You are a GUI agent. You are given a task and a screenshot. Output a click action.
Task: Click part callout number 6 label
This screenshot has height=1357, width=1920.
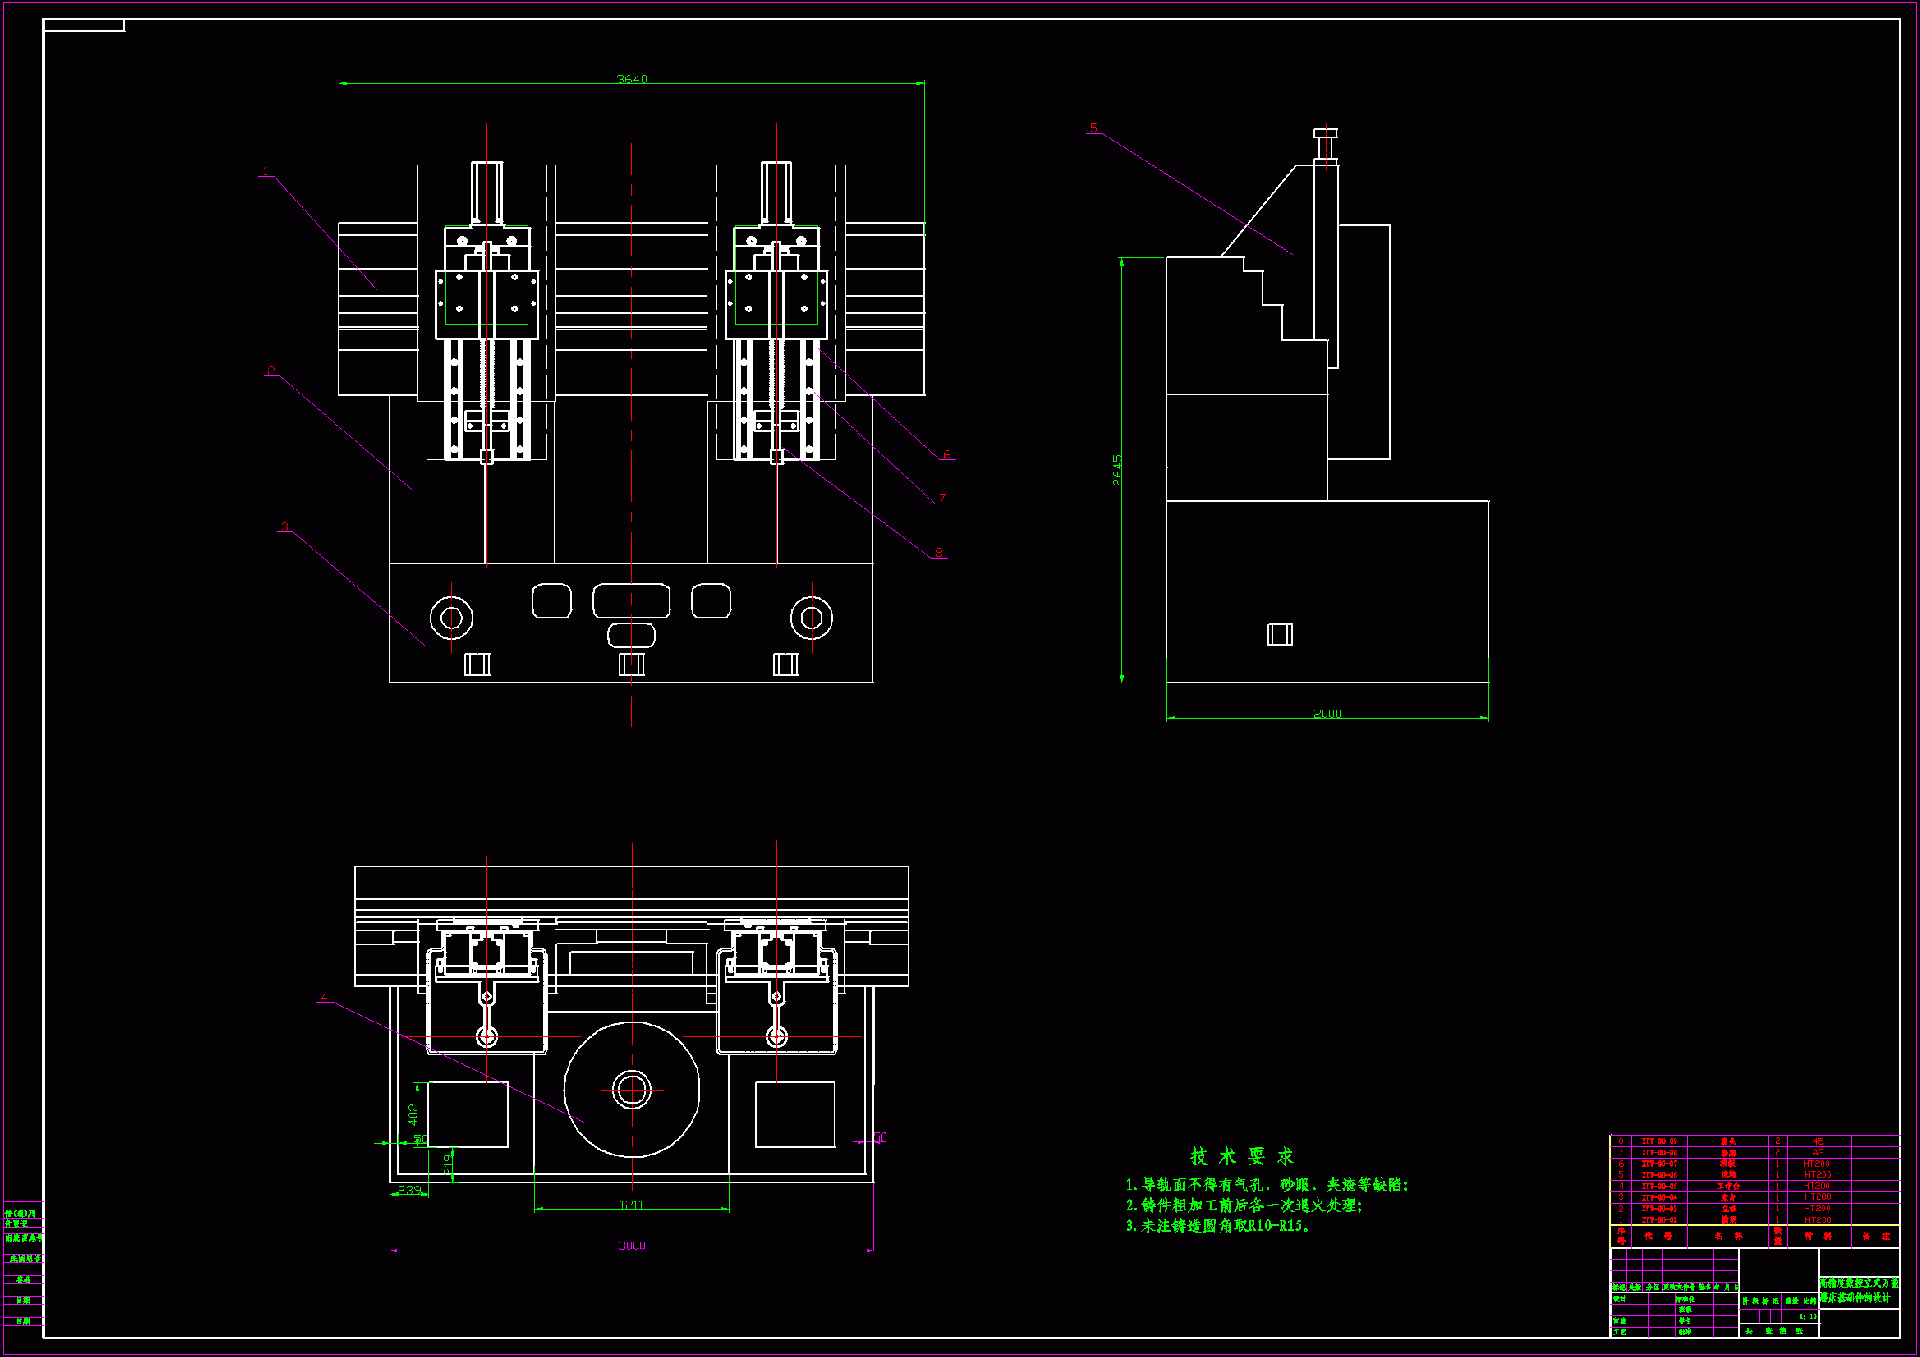(946, 454)
